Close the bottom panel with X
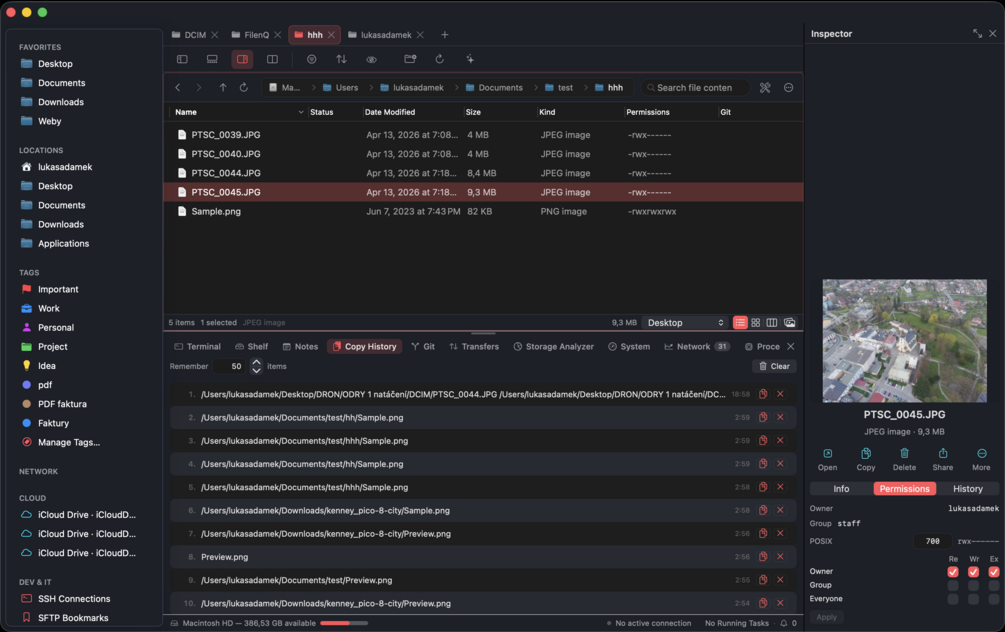The height and width of the screenshot is (632, 1005). 791,347
